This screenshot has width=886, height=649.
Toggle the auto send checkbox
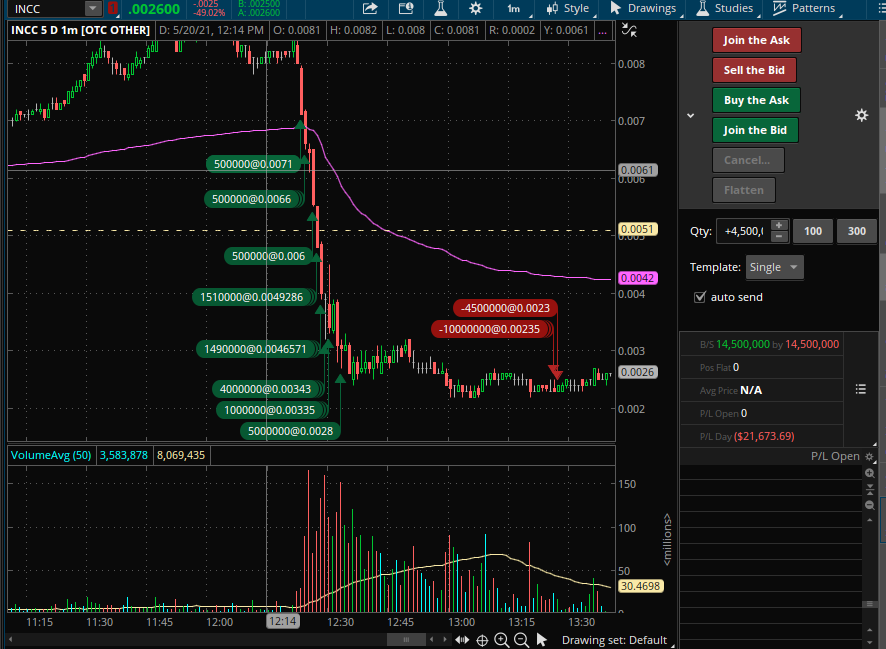pyautogui.click(x=700, y=297)
